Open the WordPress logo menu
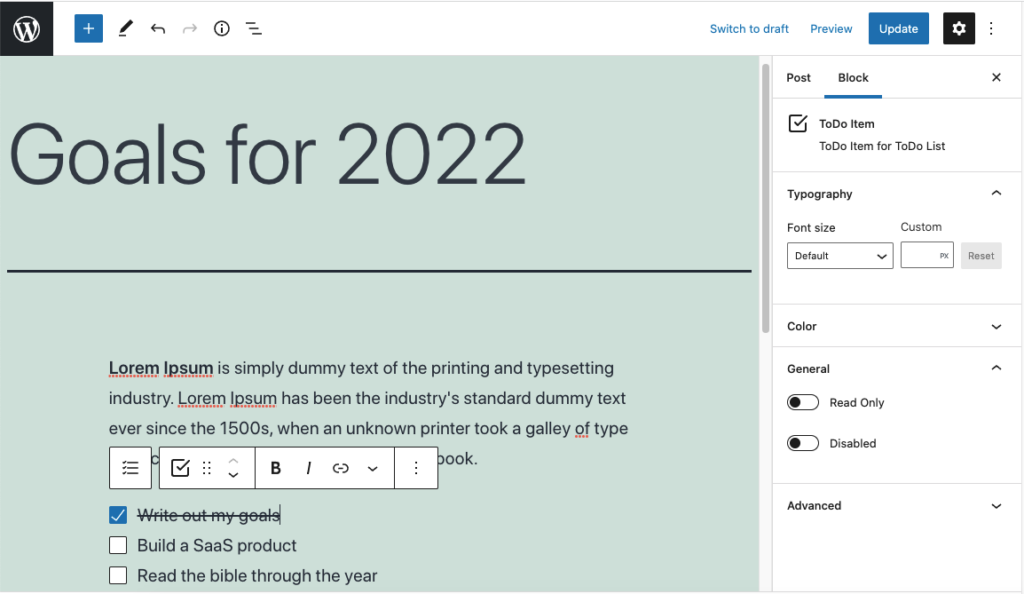The height and width of the screenshot is (594, 1024). tap(27, 28)
